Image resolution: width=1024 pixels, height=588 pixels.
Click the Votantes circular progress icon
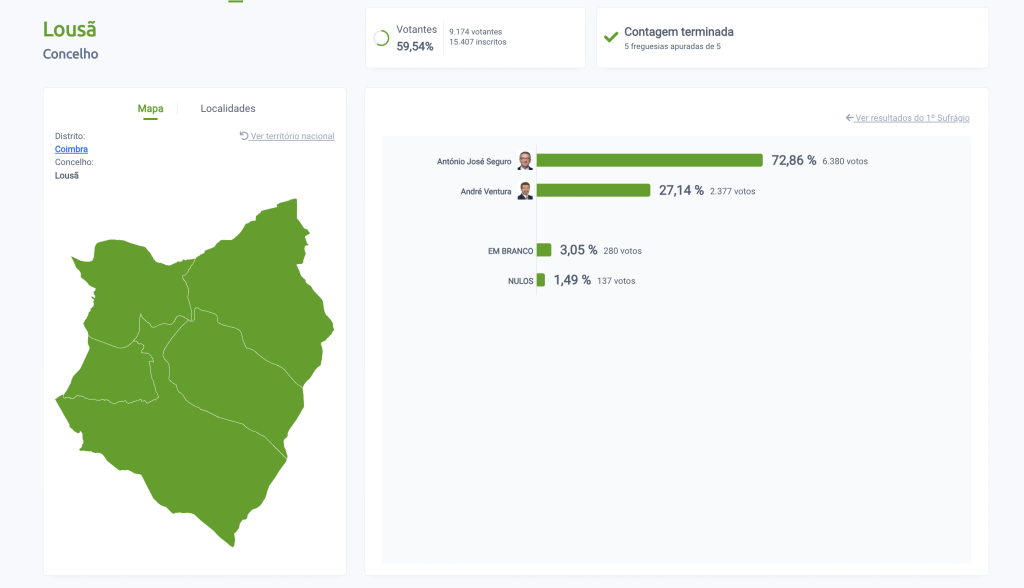tap(381, 38)
